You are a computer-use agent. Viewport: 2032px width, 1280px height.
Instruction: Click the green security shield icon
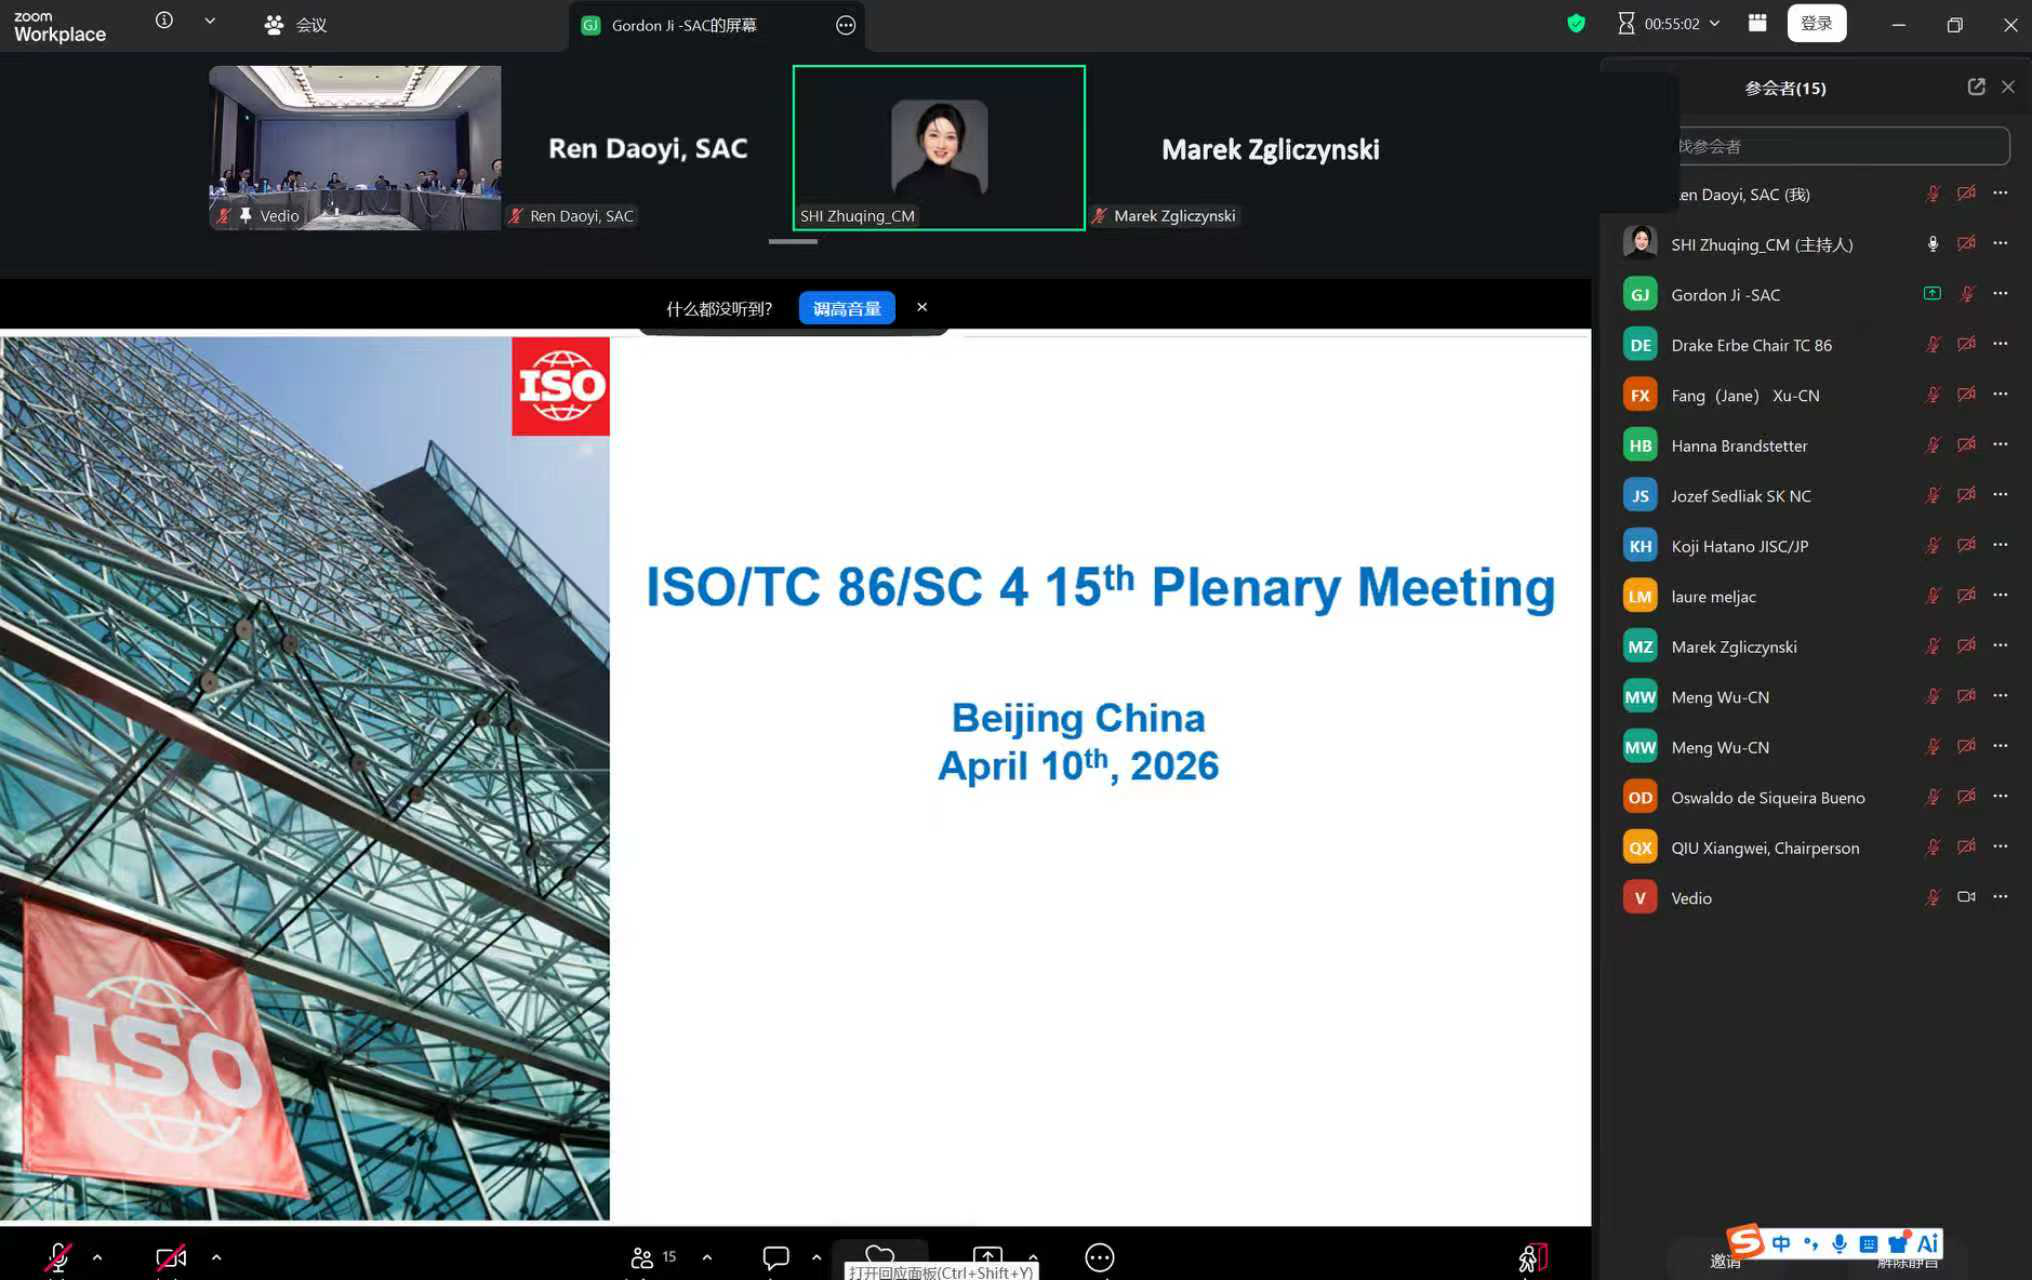pos(1576,23)
